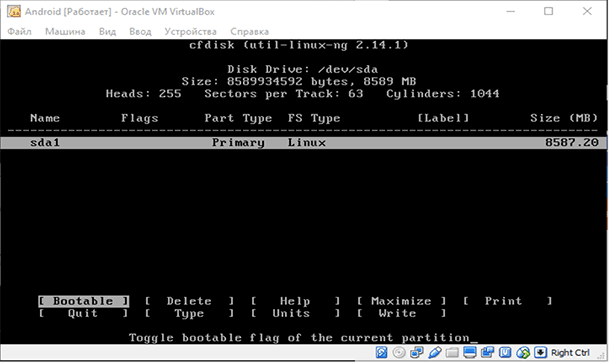The image size is (610, 363).
Task: Click the Linux FS type cell
Action: click(x=307, y=143)
